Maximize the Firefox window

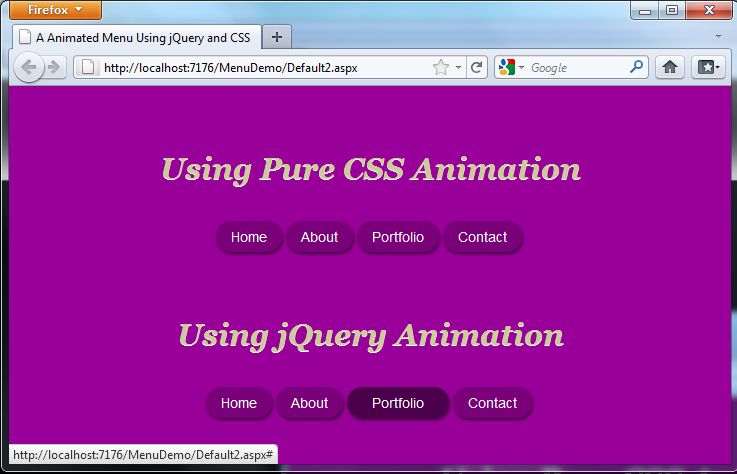(x=672, y=10)
